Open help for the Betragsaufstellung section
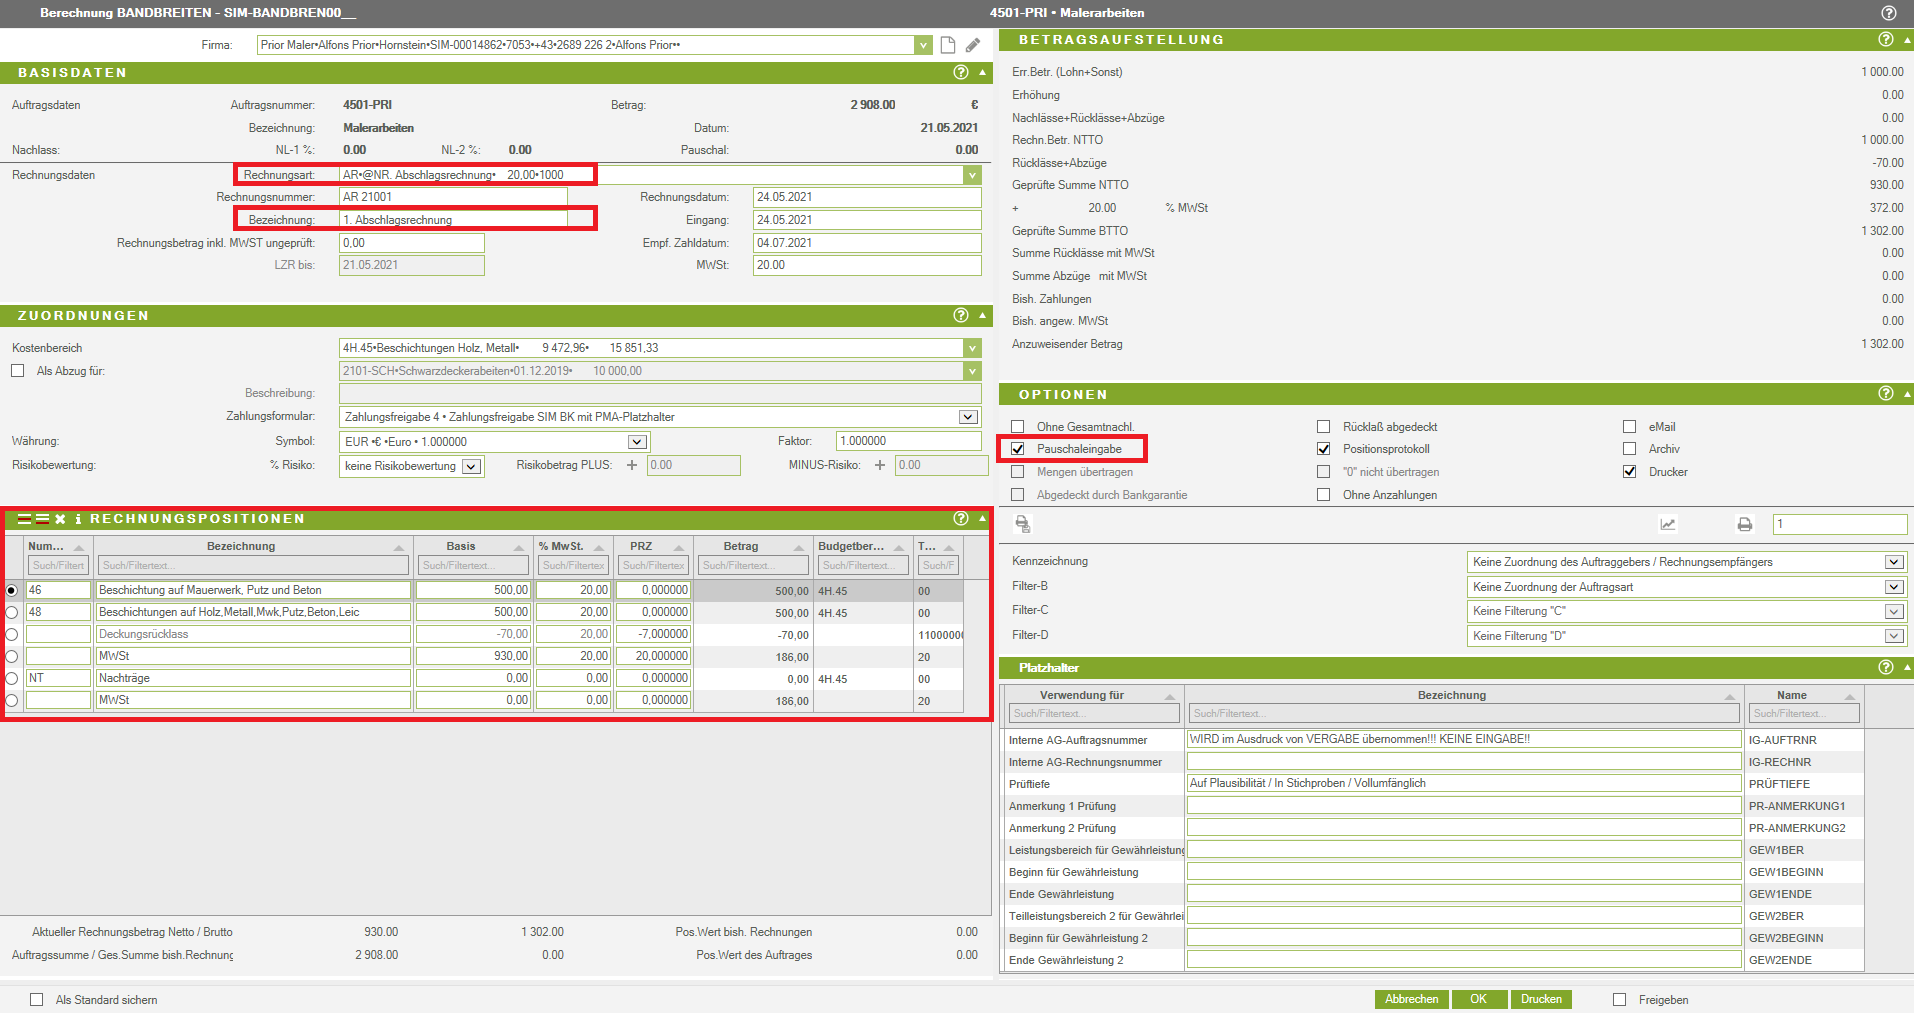 pyautogui.click(x=1885, y=39)
